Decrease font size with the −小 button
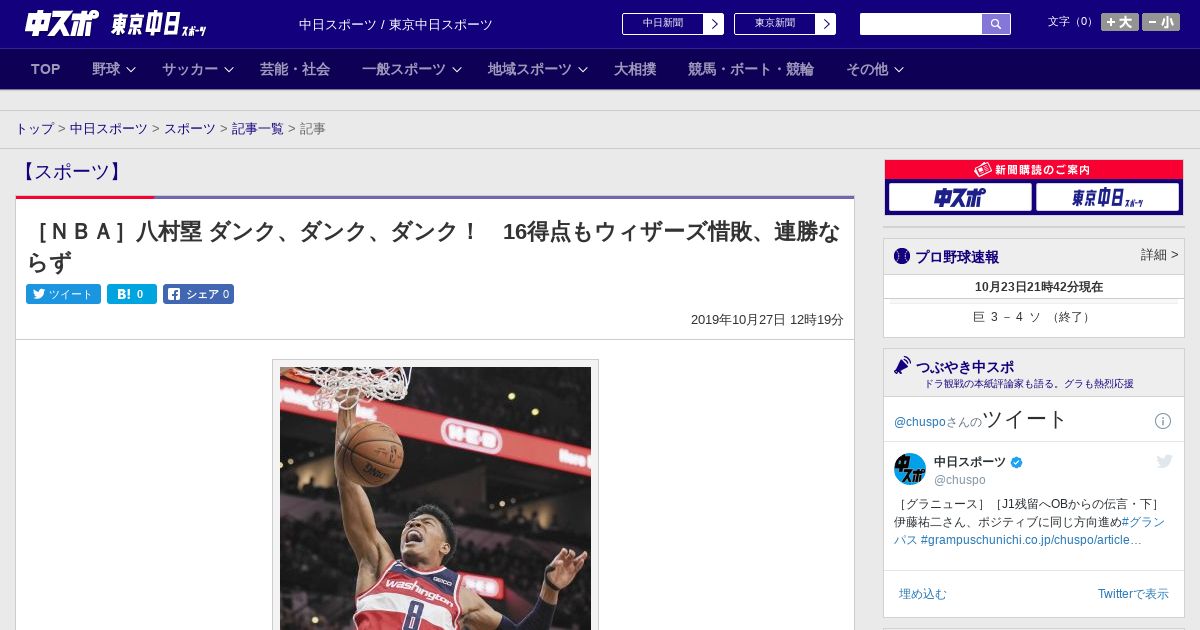Screen dimensions: 1200x630 [1161, 22]
